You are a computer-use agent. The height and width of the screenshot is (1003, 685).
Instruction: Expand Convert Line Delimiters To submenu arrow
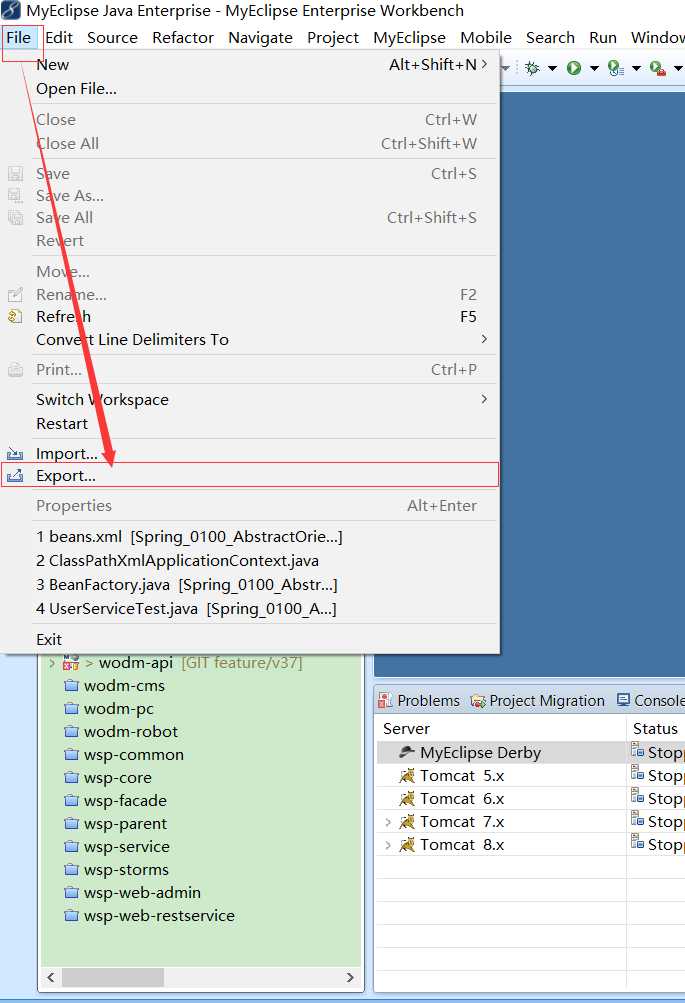coord(484,339)
